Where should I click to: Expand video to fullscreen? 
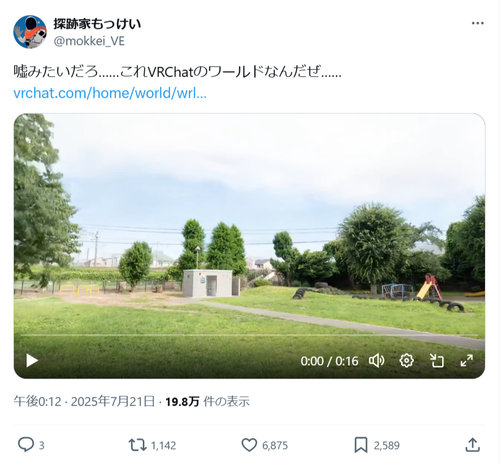[467, 361]
